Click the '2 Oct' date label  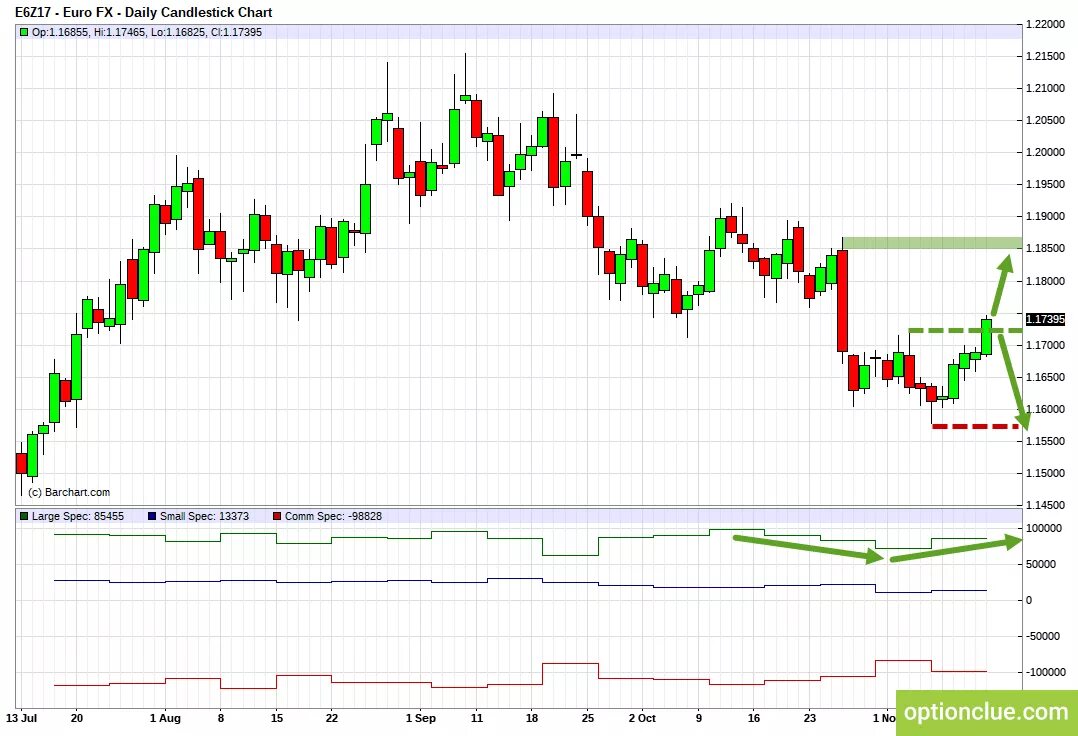click(x=642, y=718)
